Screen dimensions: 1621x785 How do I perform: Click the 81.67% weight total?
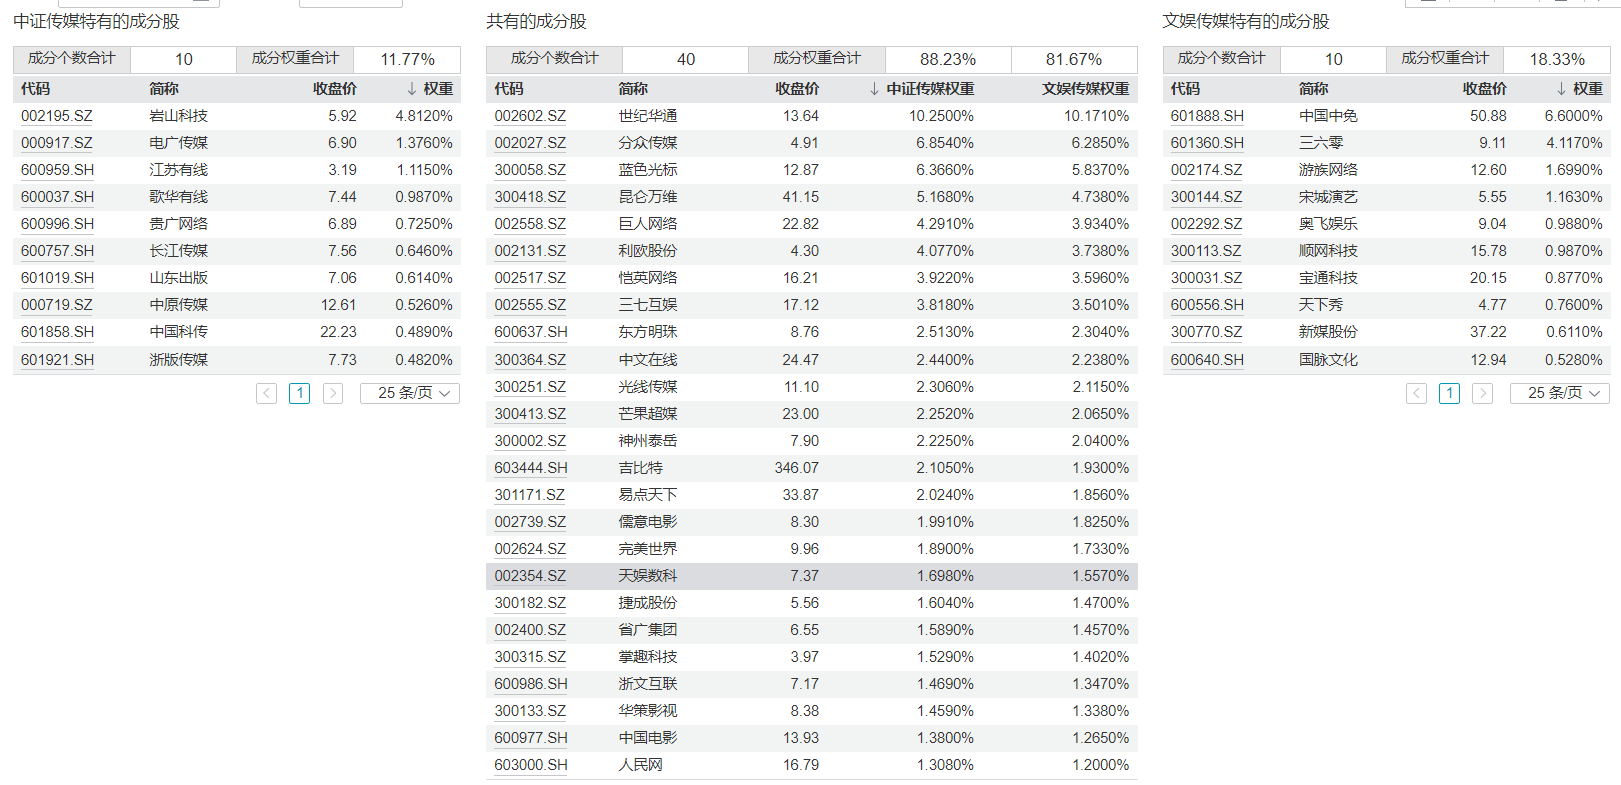coord(1074,60)
